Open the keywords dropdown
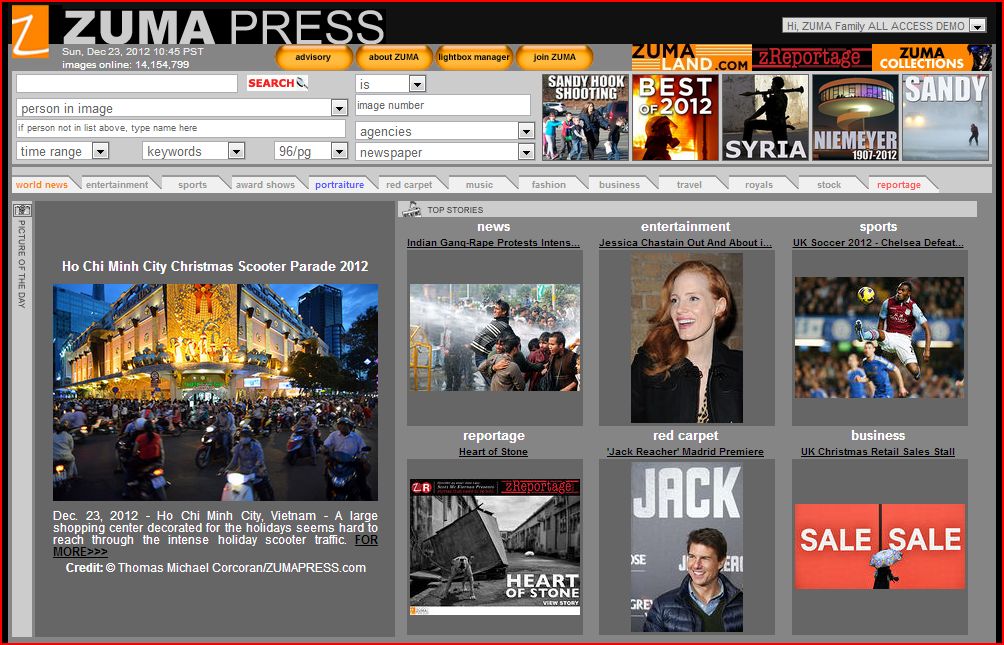Image resolution: width=1004 pixels, height=645 pixels. tap(236, 151)
